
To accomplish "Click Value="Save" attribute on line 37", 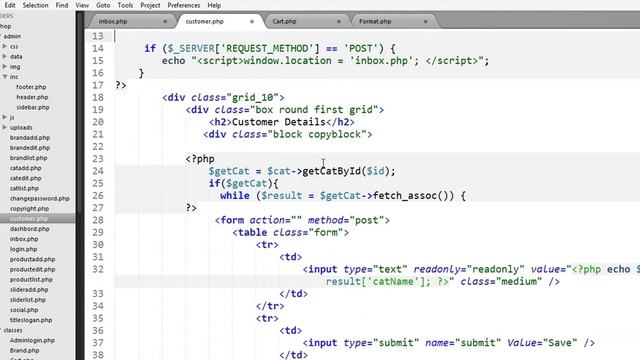I will [542, 343].
